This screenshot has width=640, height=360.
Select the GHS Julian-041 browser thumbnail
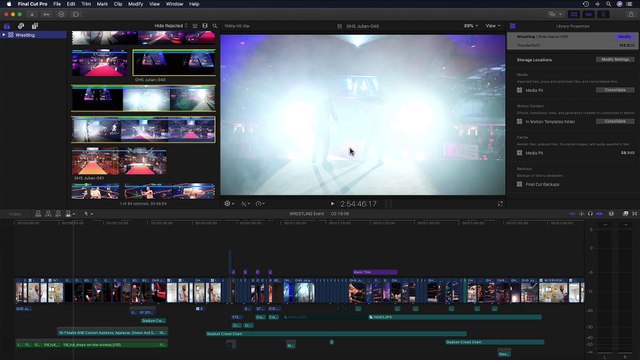(119, 161)
